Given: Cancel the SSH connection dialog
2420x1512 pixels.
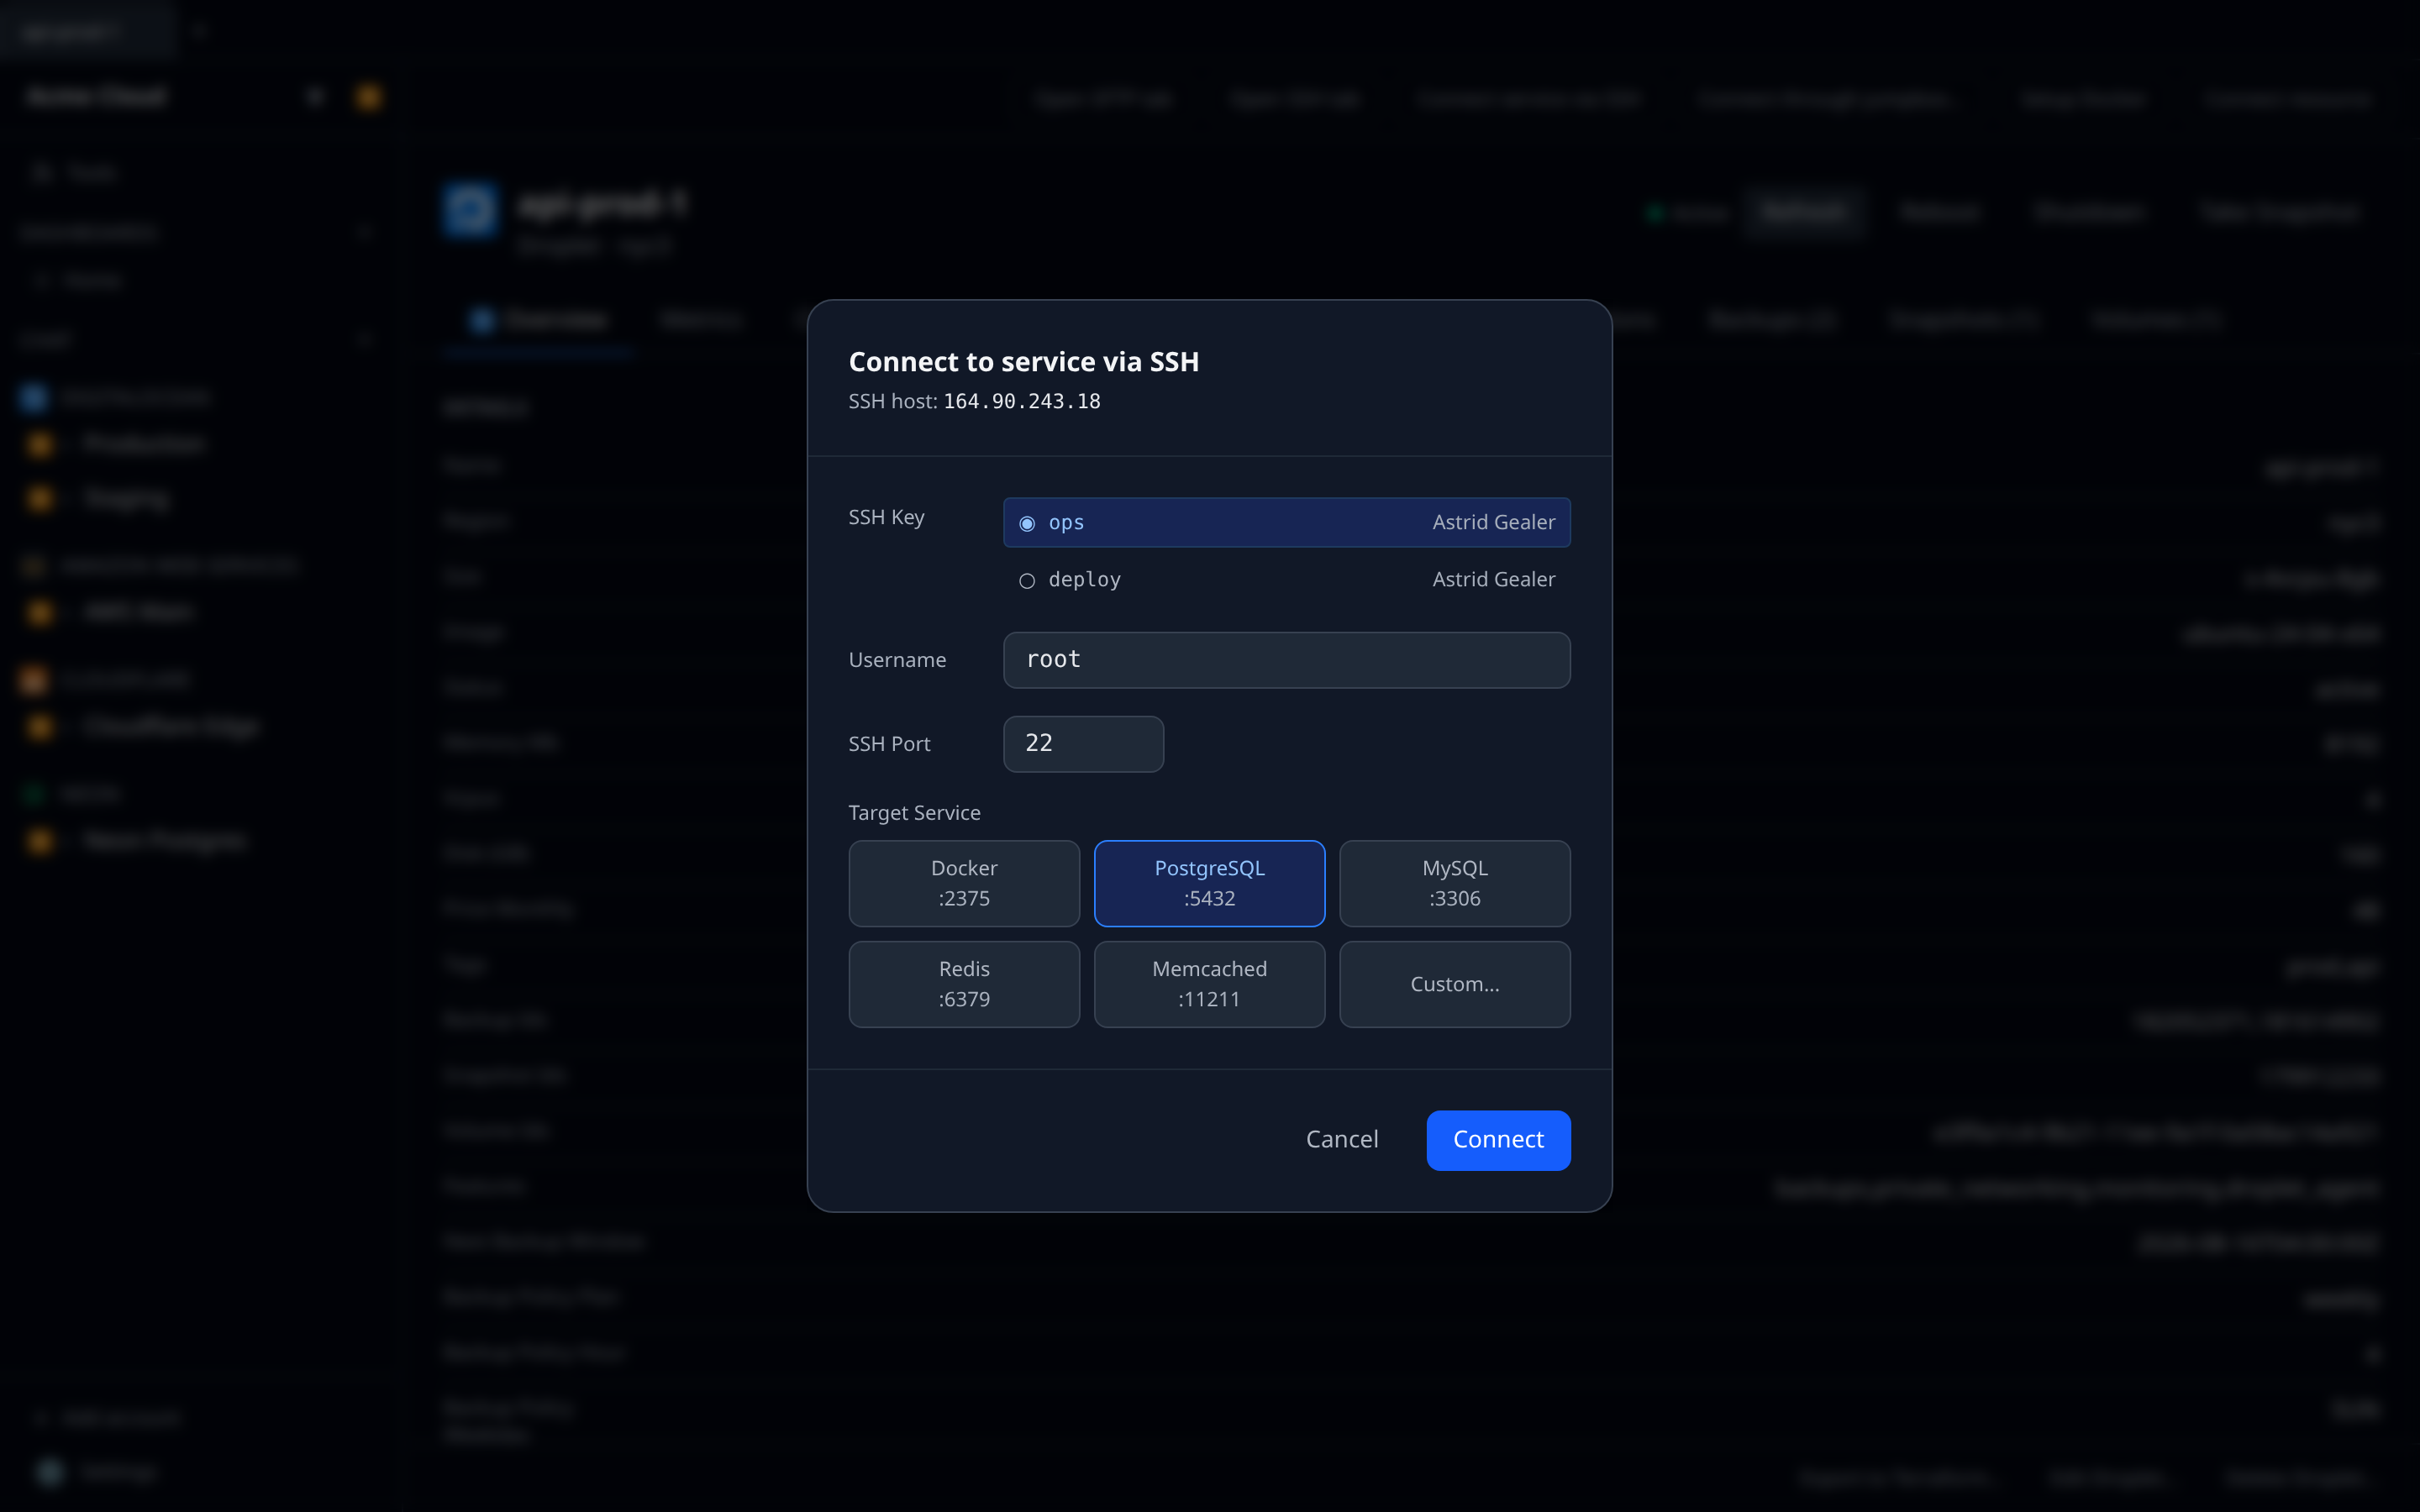Looking at the screenshot, I should coord(1342,1140).
